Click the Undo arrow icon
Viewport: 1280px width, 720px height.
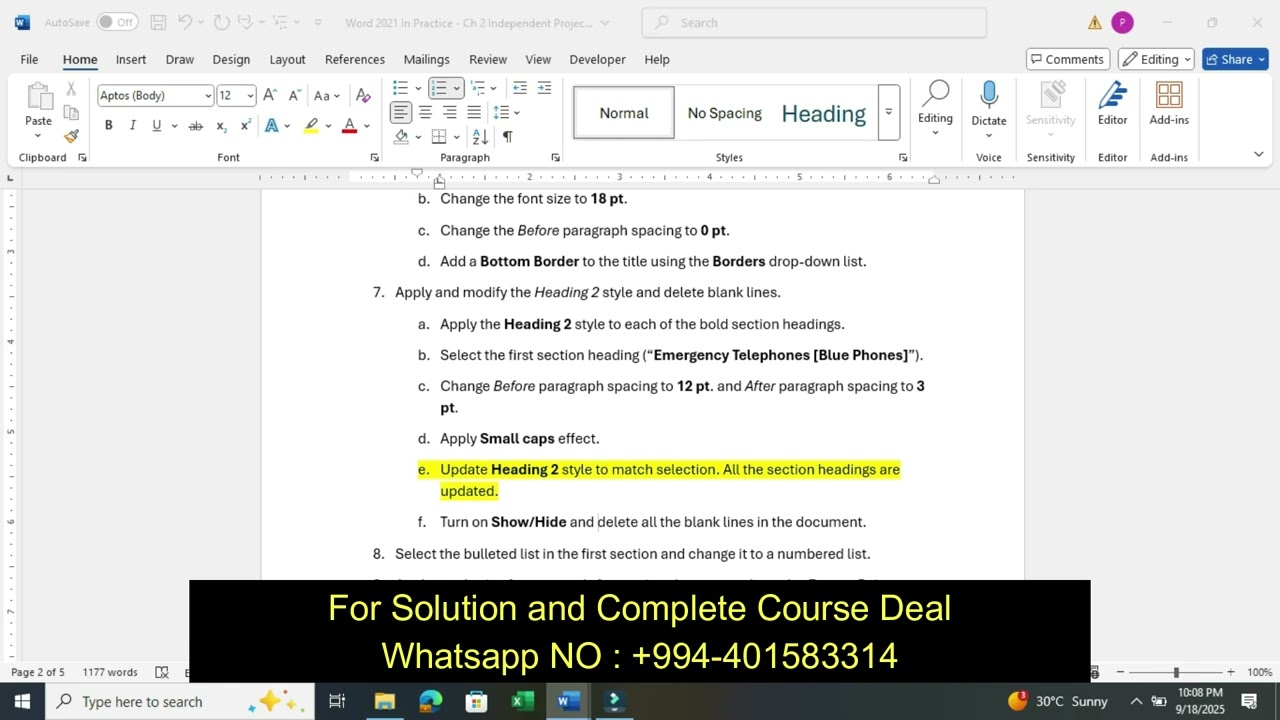186,22
